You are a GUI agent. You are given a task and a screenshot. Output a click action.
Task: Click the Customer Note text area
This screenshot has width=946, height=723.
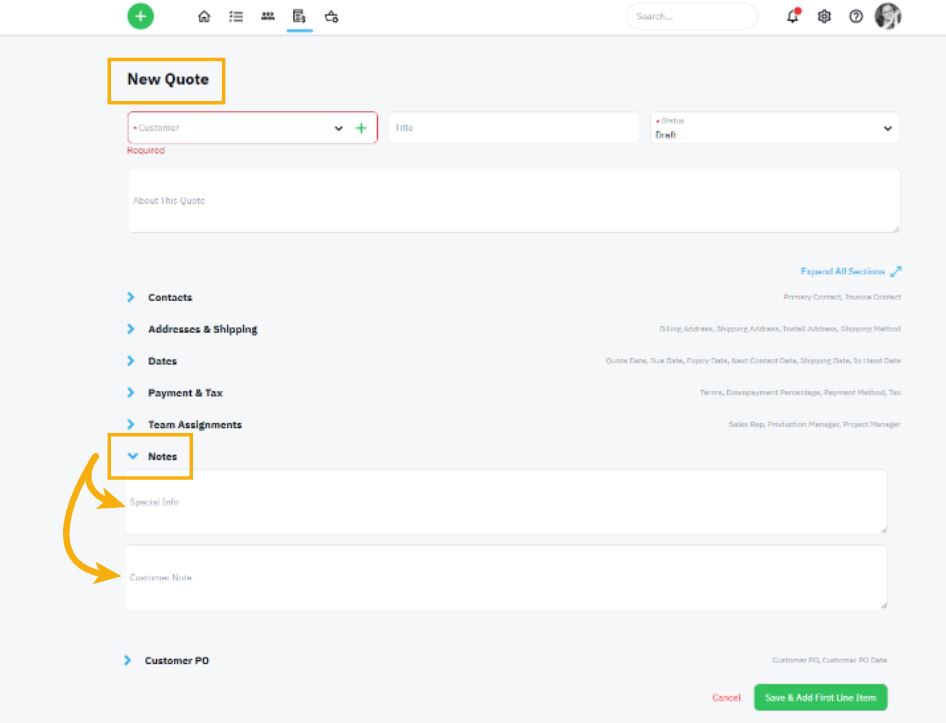(x=506, y=578)
